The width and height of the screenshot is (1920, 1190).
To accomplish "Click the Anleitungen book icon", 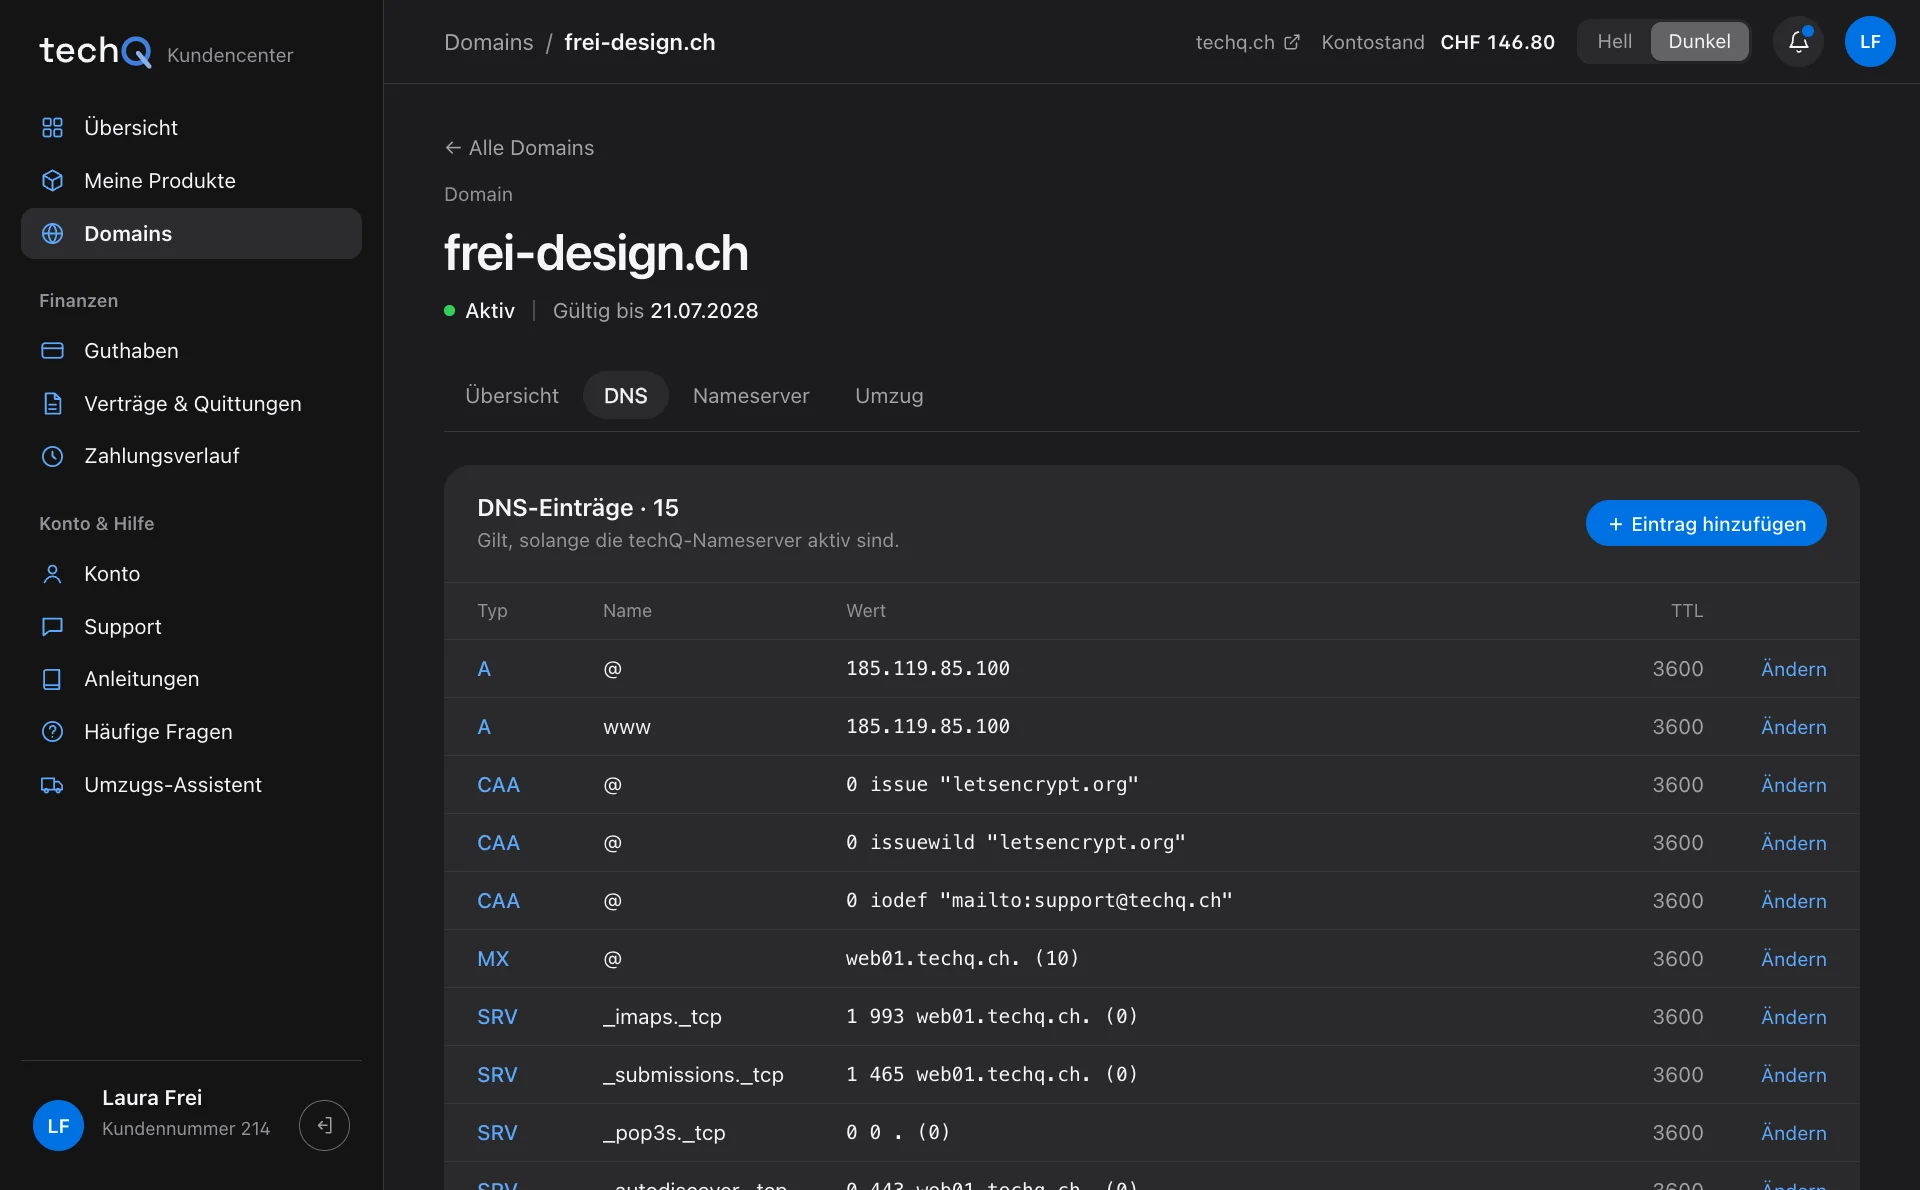I will [52, 679].
